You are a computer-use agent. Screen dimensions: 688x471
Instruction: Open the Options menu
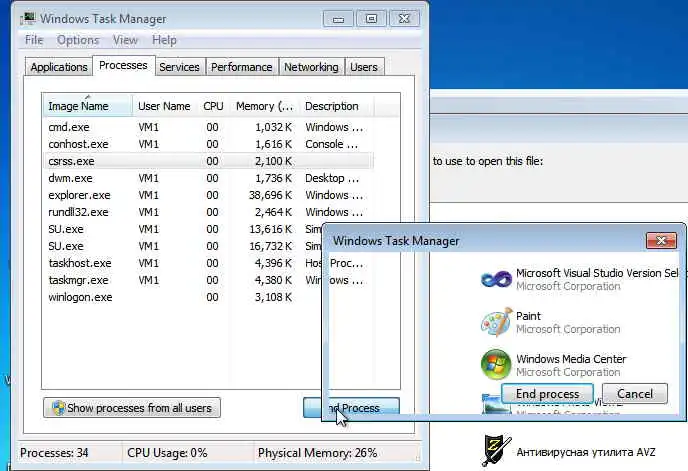click(x=78, y=40)
